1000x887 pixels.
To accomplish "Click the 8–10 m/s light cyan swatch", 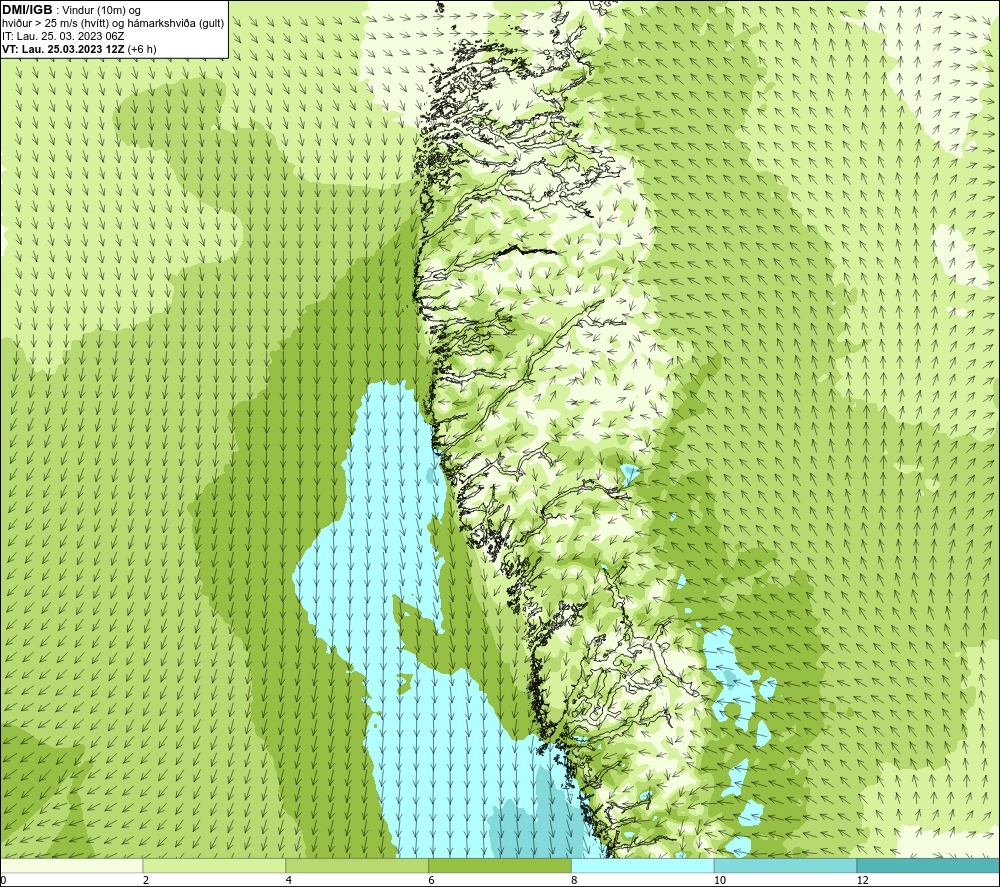I will 642,865.
